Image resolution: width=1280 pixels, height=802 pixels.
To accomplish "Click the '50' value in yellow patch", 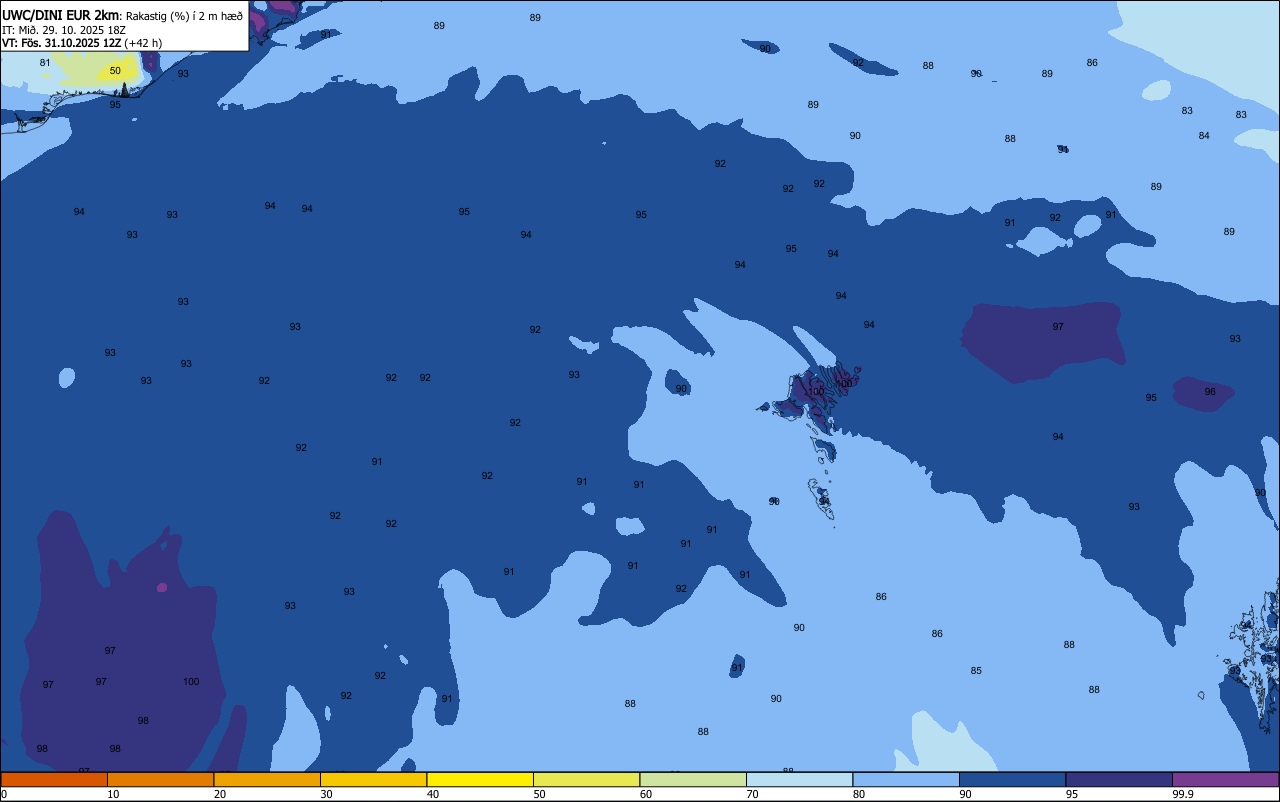I will point(115,71).
